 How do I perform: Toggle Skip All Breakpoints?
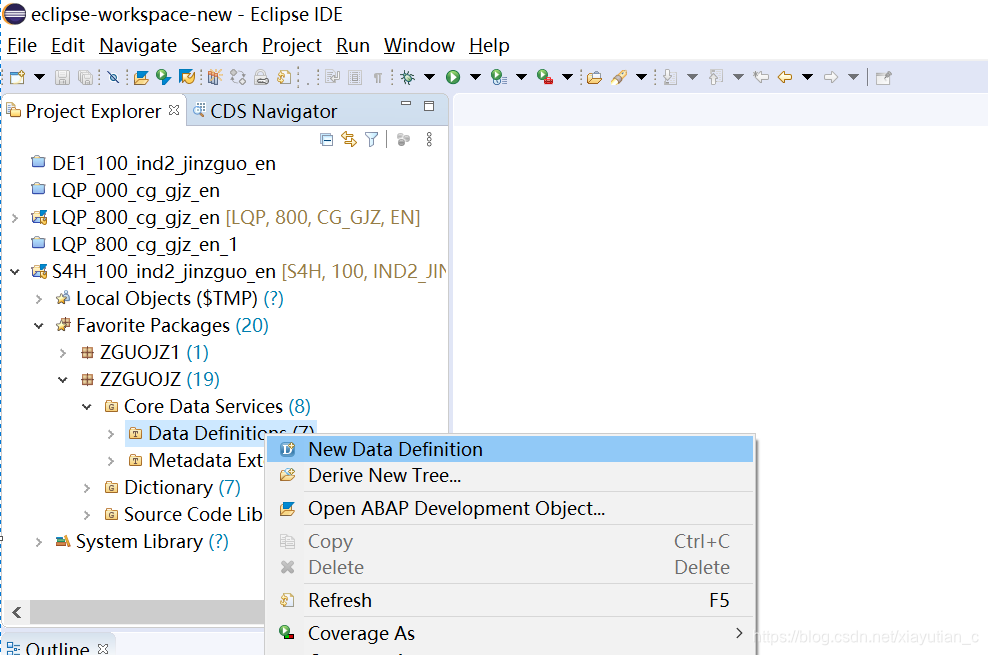pyautogui.click(x=113, y=77)
